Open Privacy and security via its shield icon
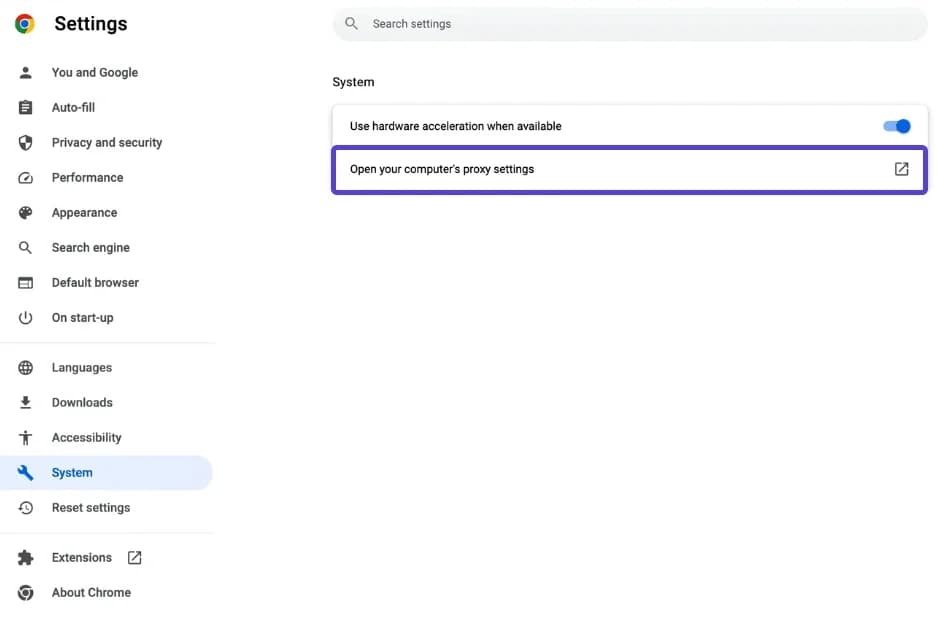940x630 pixels. (24, 142)
